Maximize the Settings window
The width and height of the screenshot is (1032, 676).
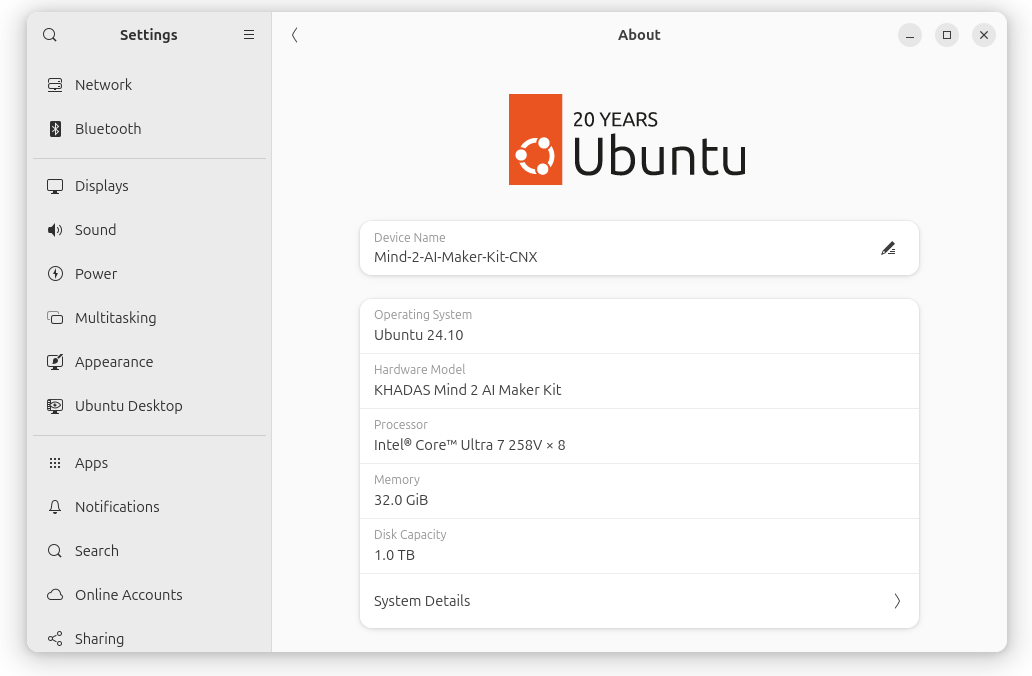pos(947,35)
